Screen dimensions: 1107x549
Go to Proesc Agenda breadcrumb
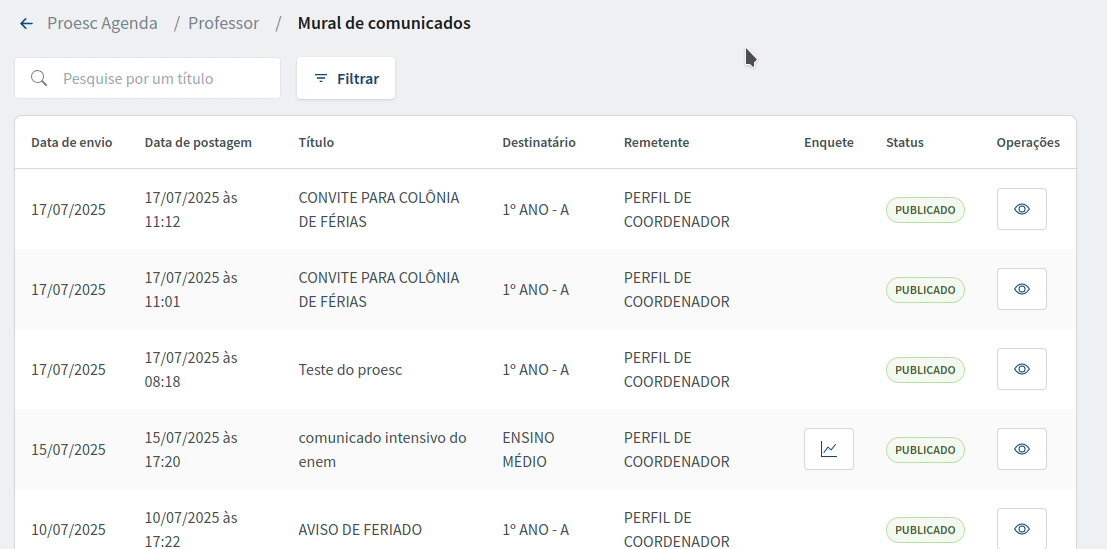102,23
